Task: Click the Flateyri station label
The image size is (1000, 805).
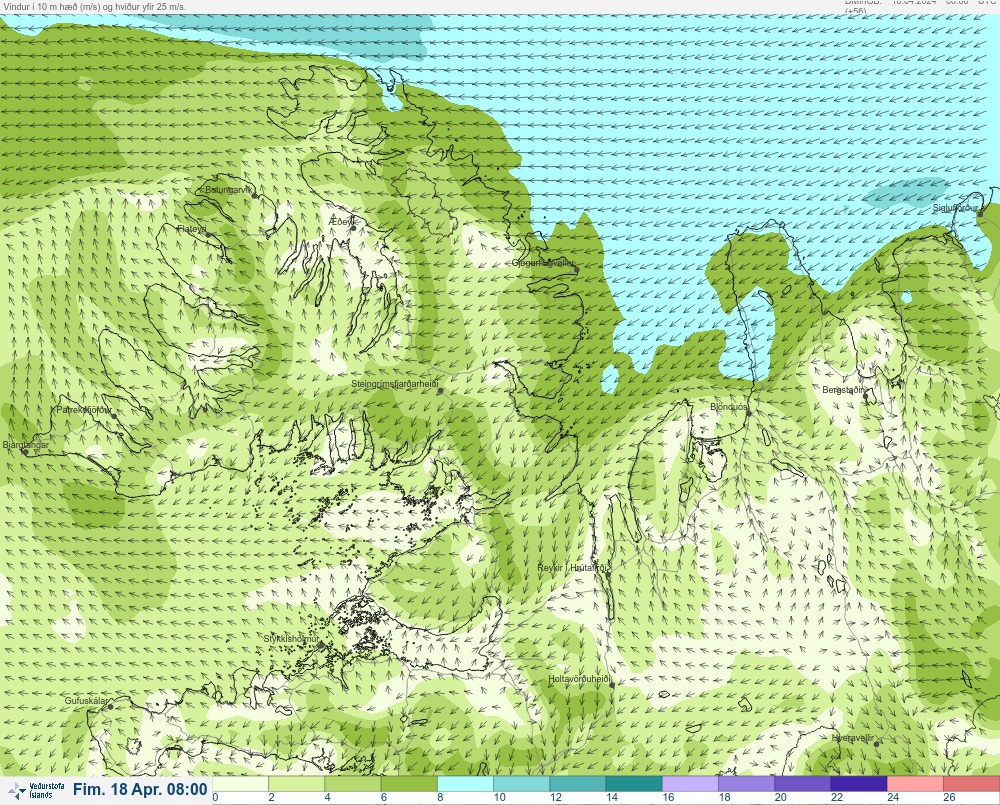Action: tap(193, 229)
